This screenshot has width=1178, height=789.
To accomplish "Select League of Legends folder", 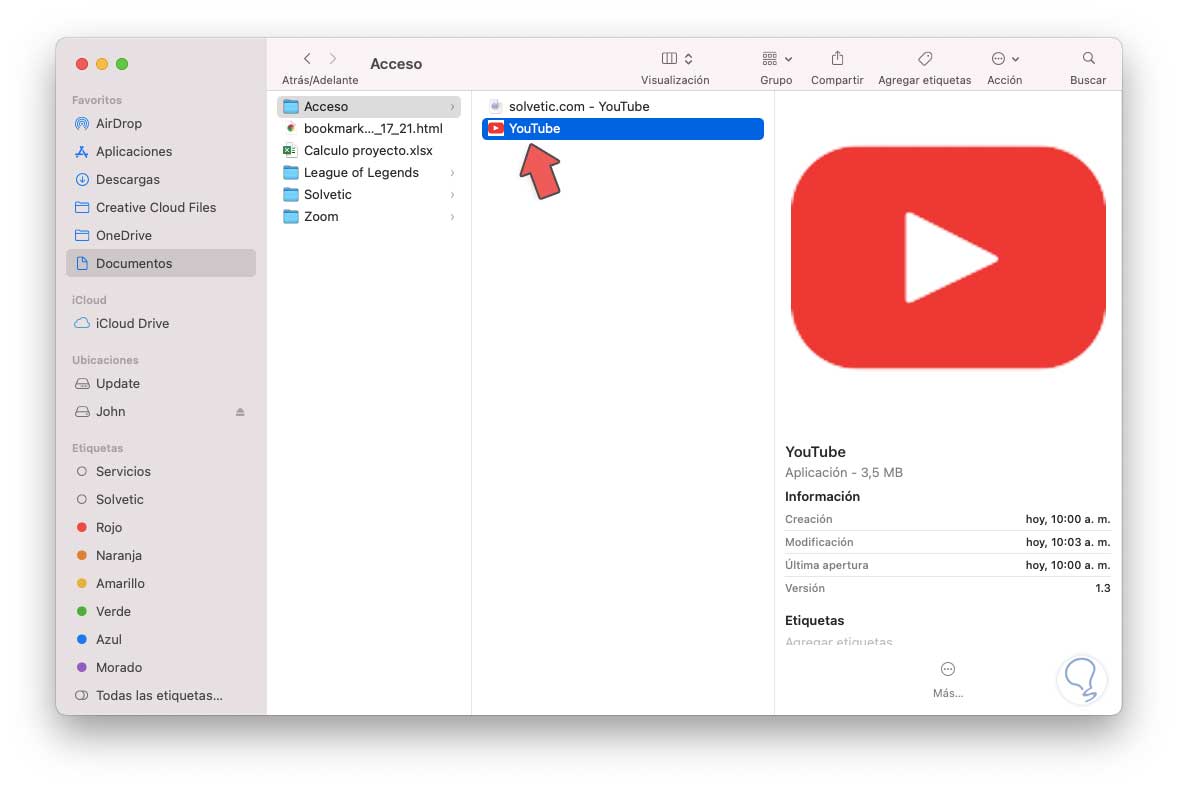I will coord(369,172).
